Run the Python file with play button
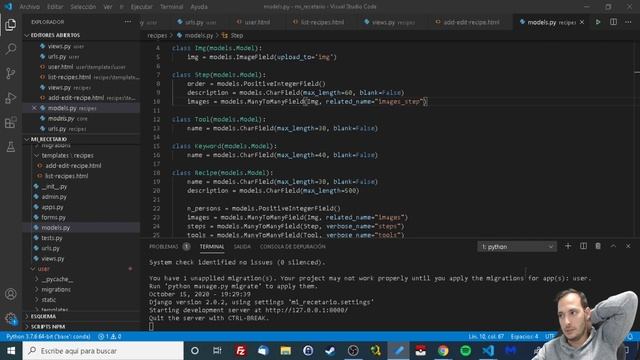Image resolution: width=640 pixels, height=360 pixels. click(x=598, y=22)
